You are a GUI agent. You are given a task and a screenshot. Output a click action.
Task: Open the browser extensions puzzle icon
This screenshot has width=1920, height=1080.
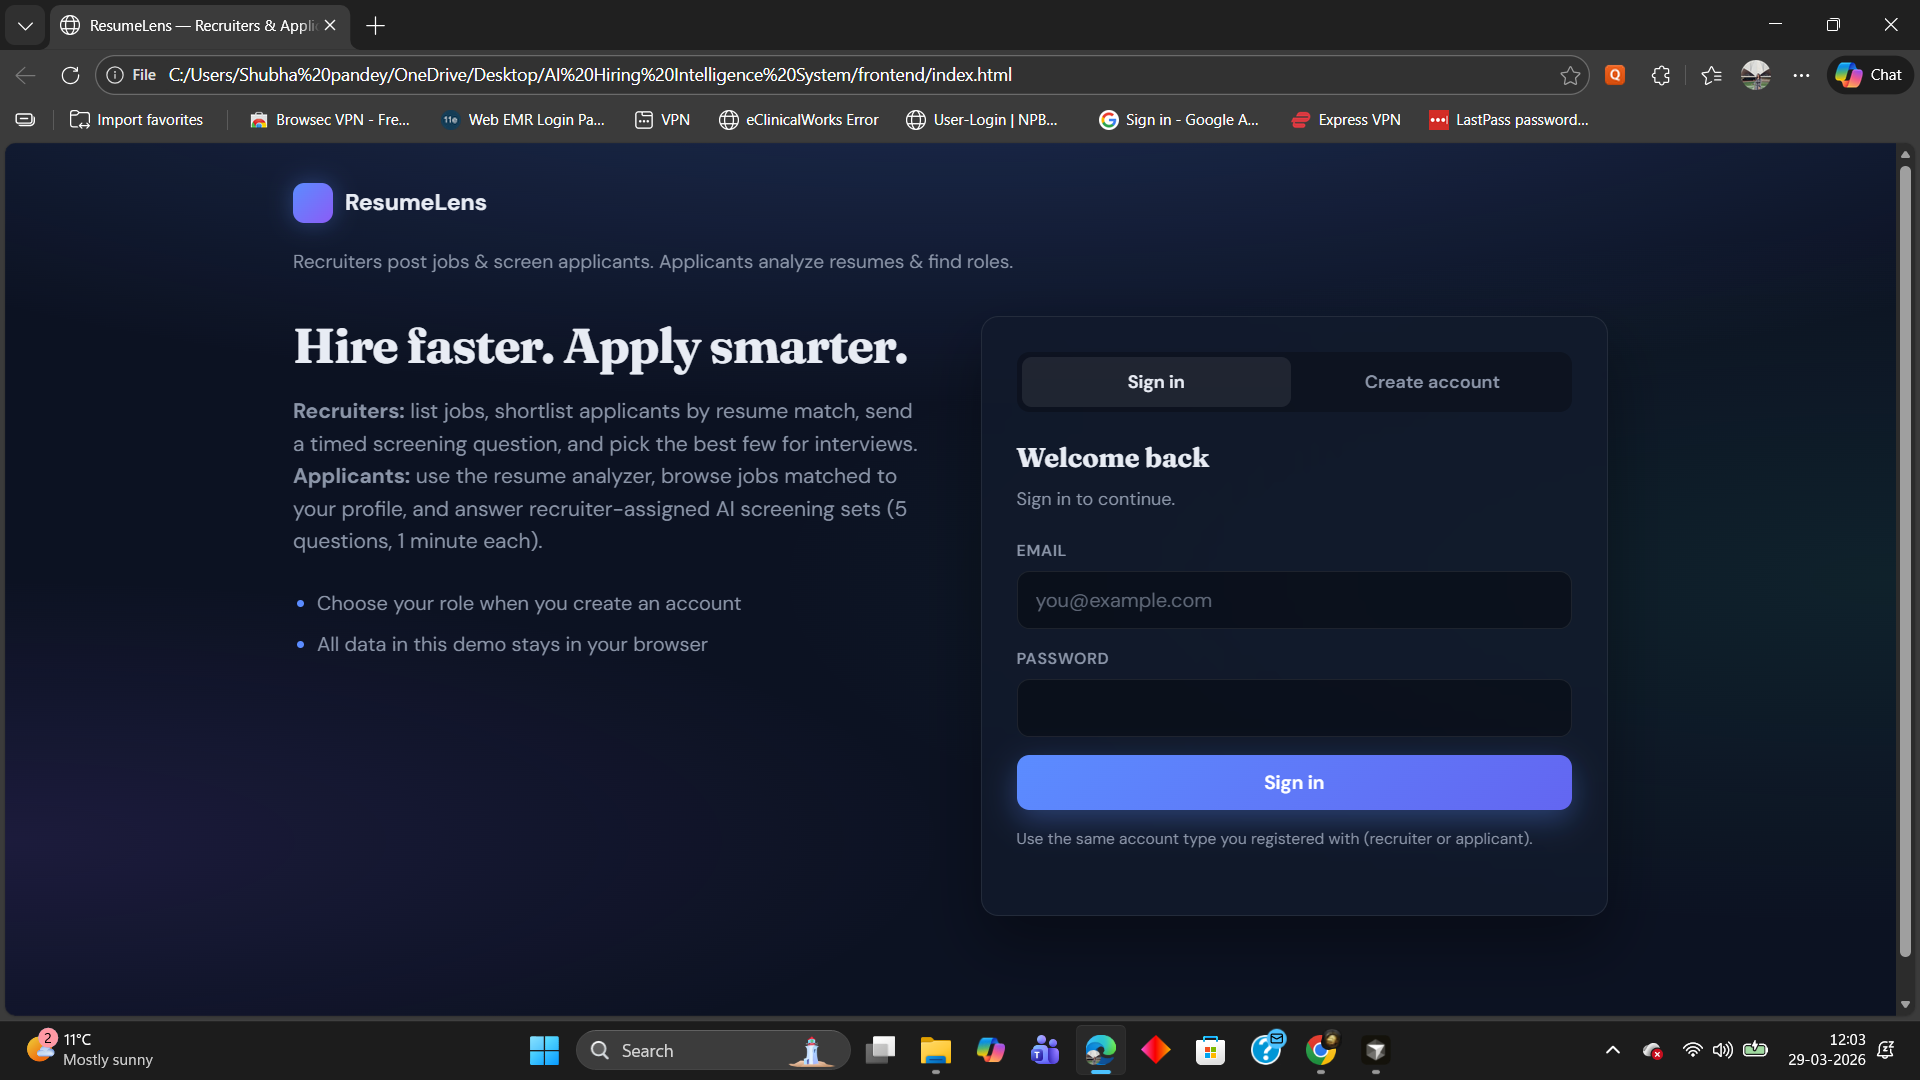tap(1660, 75)
